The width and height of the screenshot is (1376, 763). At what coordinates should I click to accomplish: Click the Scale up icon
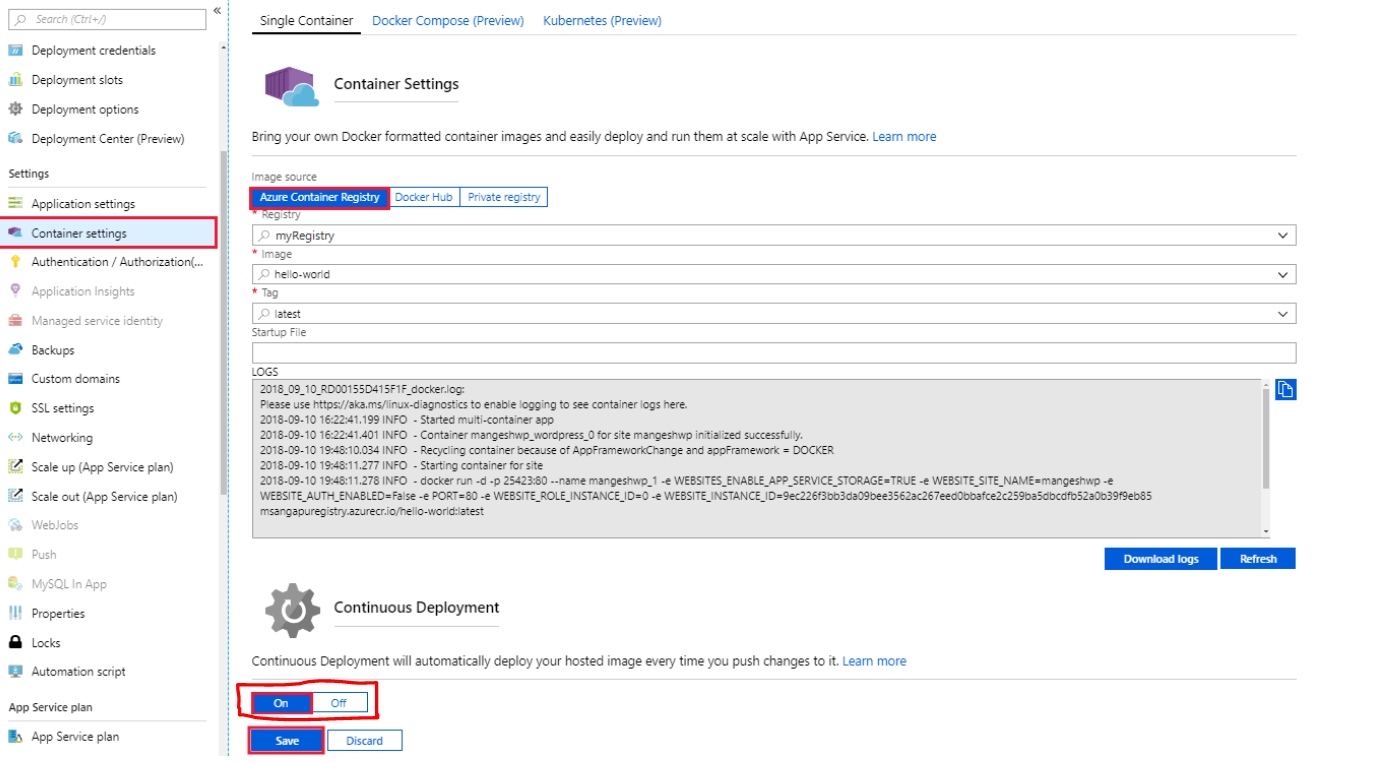coord(15,467)
